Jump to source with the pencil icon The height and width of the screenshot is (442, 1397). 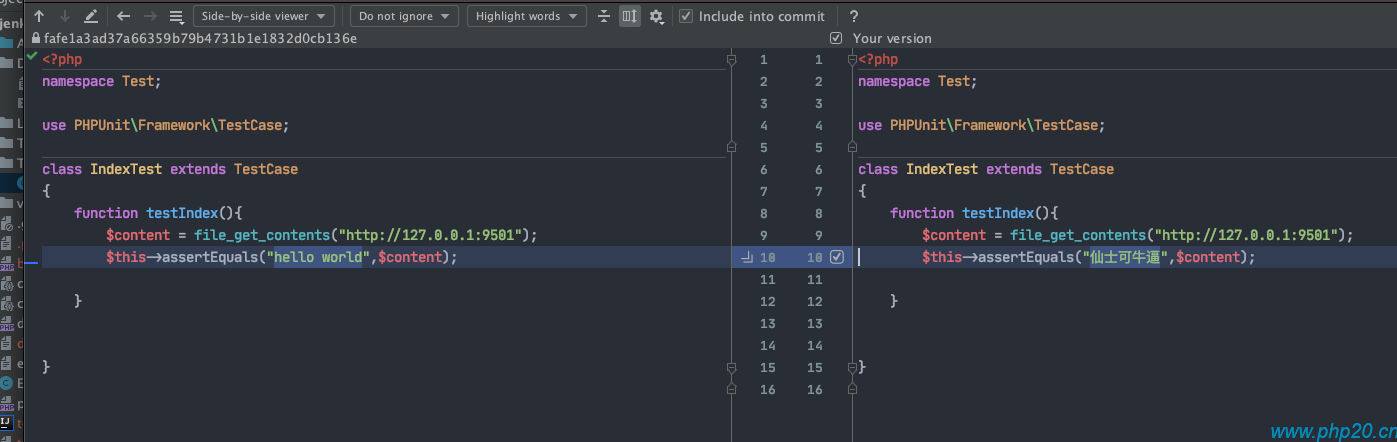[91, 16]
